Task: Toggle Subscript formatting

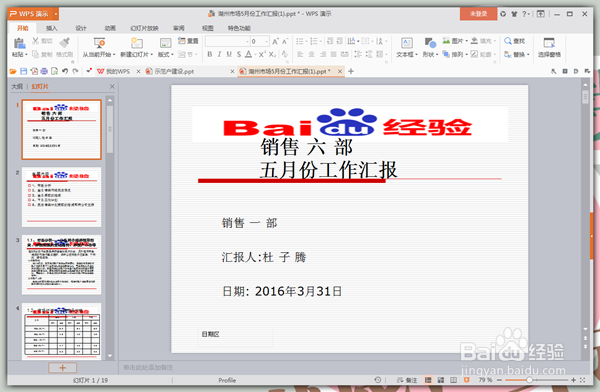Action: pos(272,54)
